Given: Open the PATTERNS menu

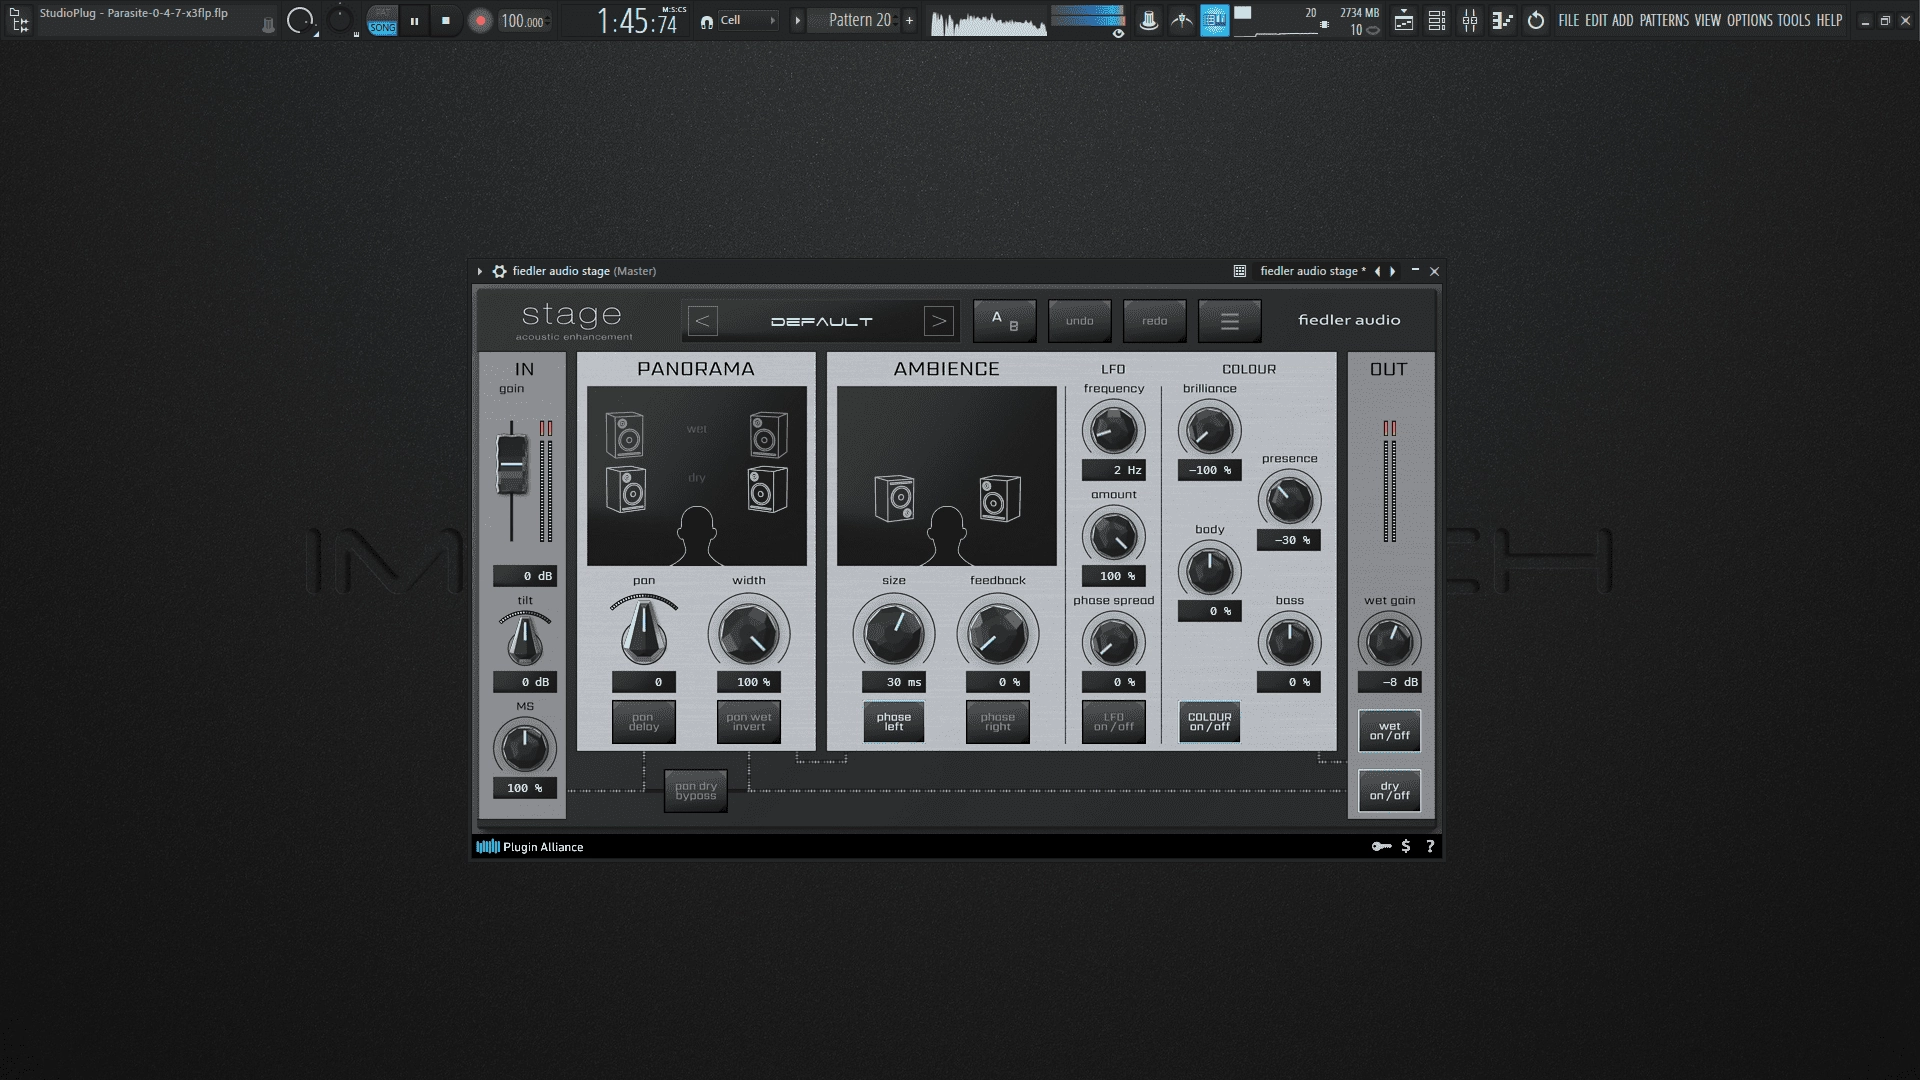Looking at the screenshot, I should [1664, 20].
